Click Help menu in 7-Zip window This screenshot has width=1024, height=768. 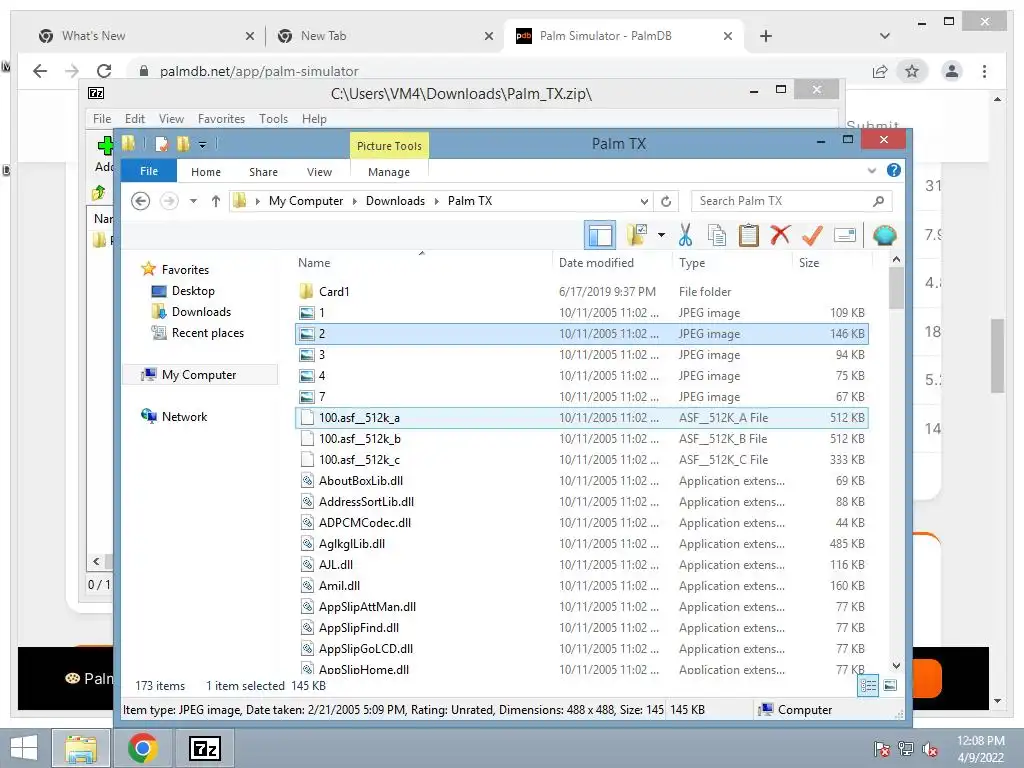314,119
